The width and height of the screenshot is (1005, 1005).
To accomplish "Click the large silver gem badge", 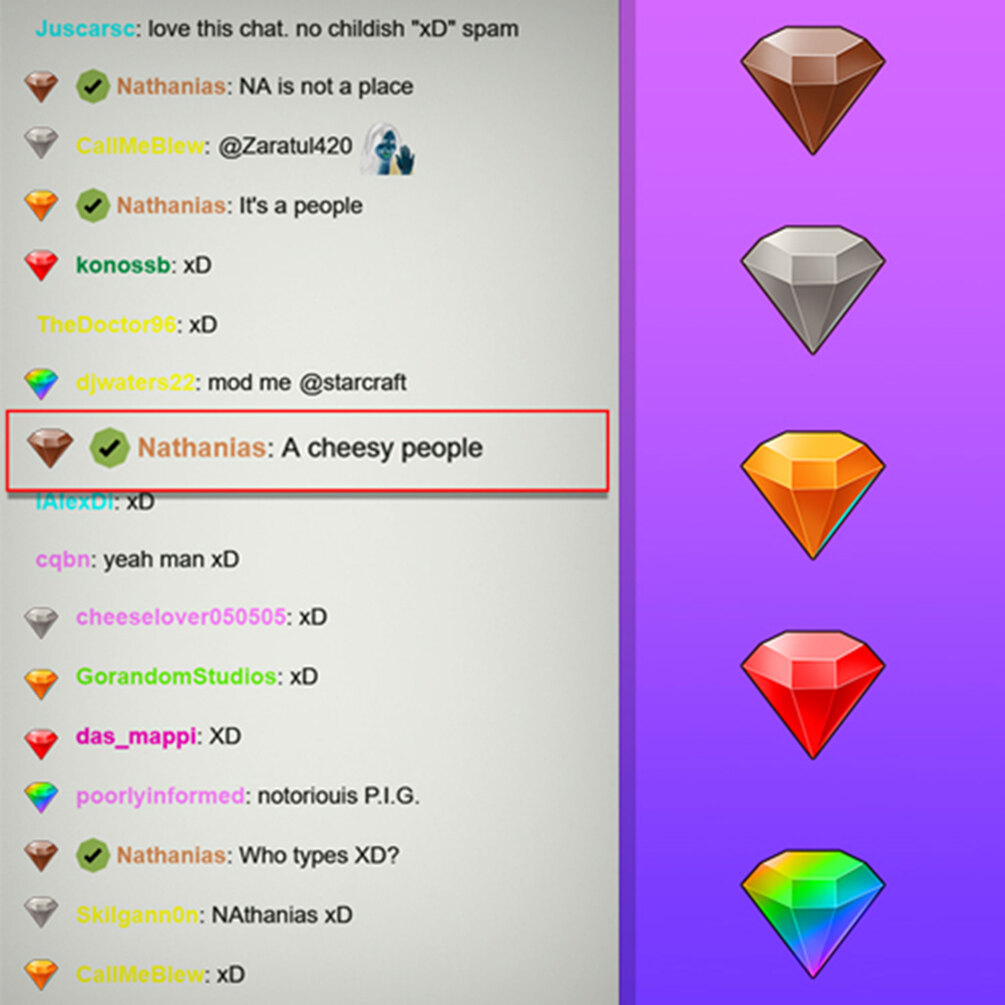I will tap(813, 290).
